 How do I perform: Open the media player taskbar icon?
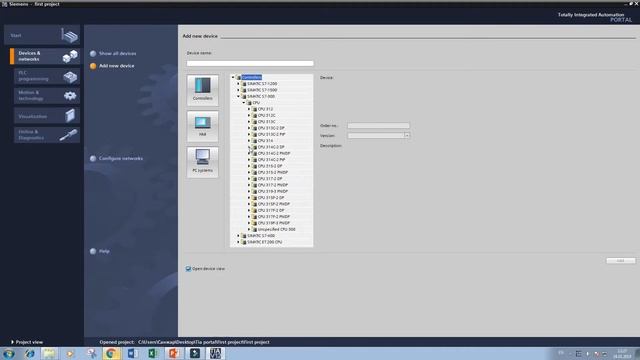(x=70, y=353)
